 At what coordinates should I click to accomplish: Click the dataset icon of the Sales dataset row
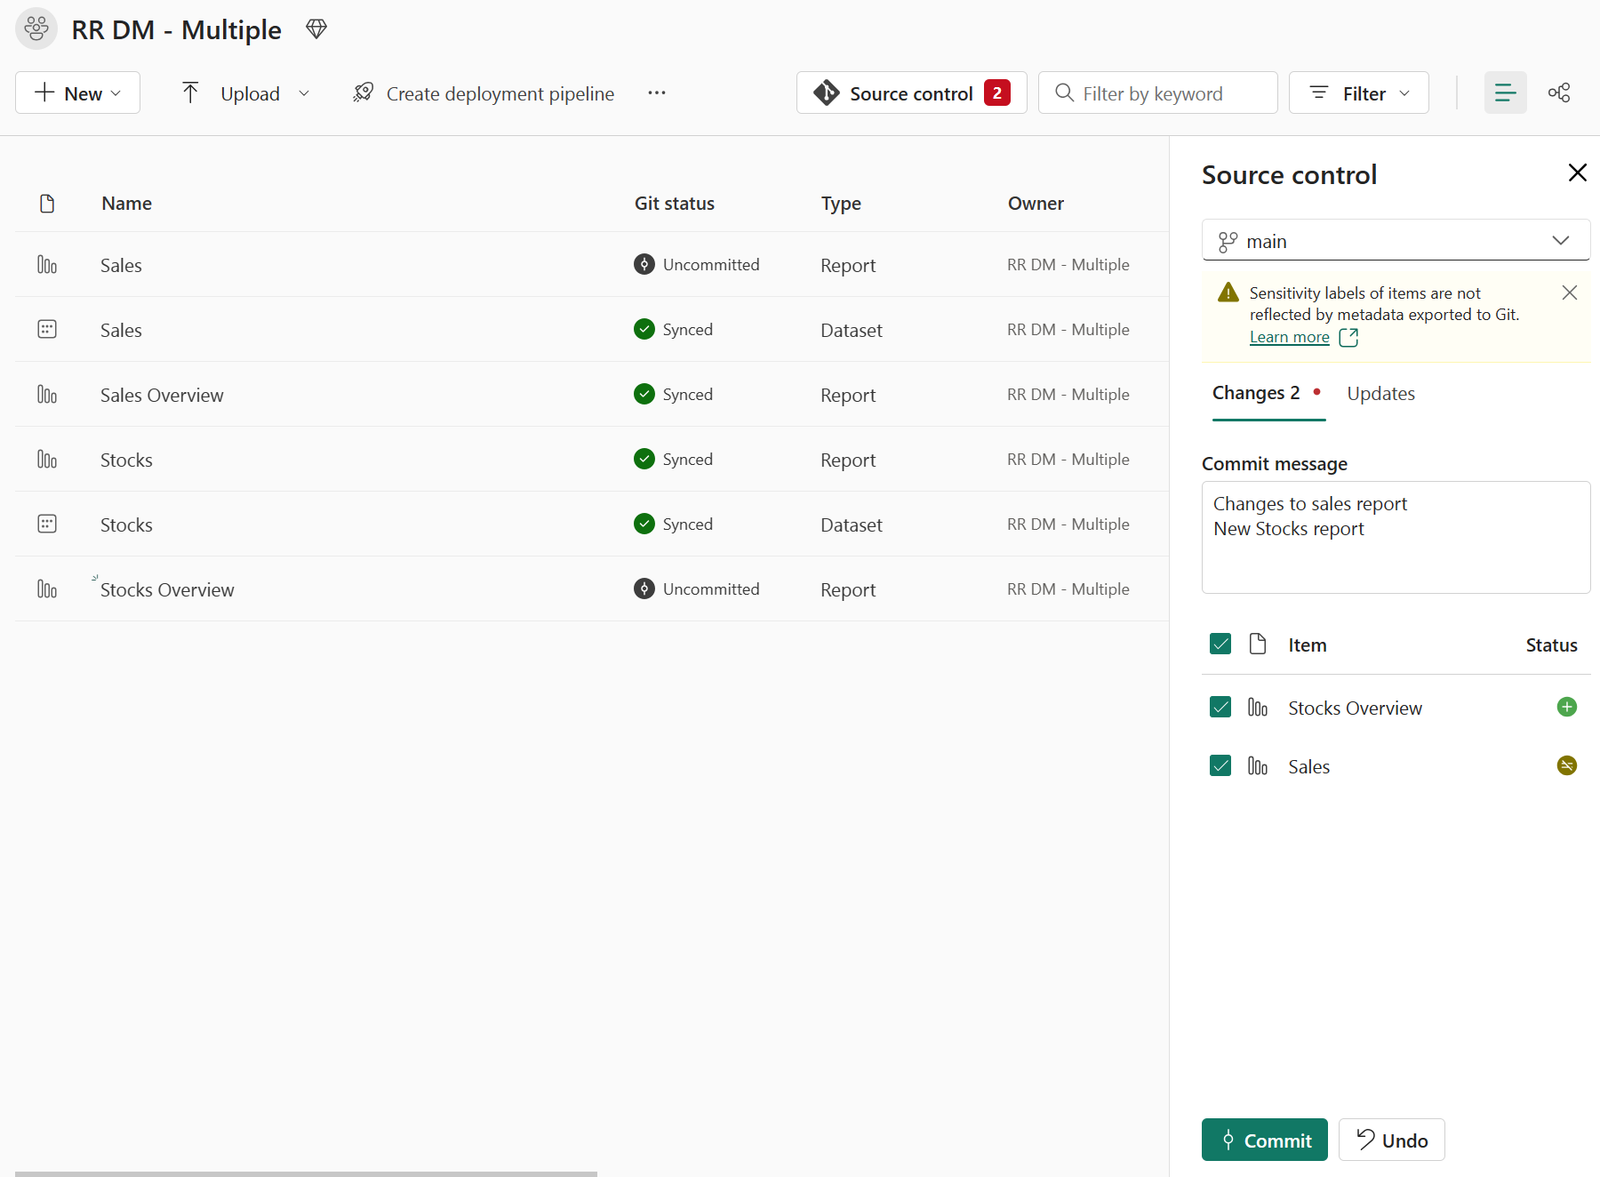47,329
